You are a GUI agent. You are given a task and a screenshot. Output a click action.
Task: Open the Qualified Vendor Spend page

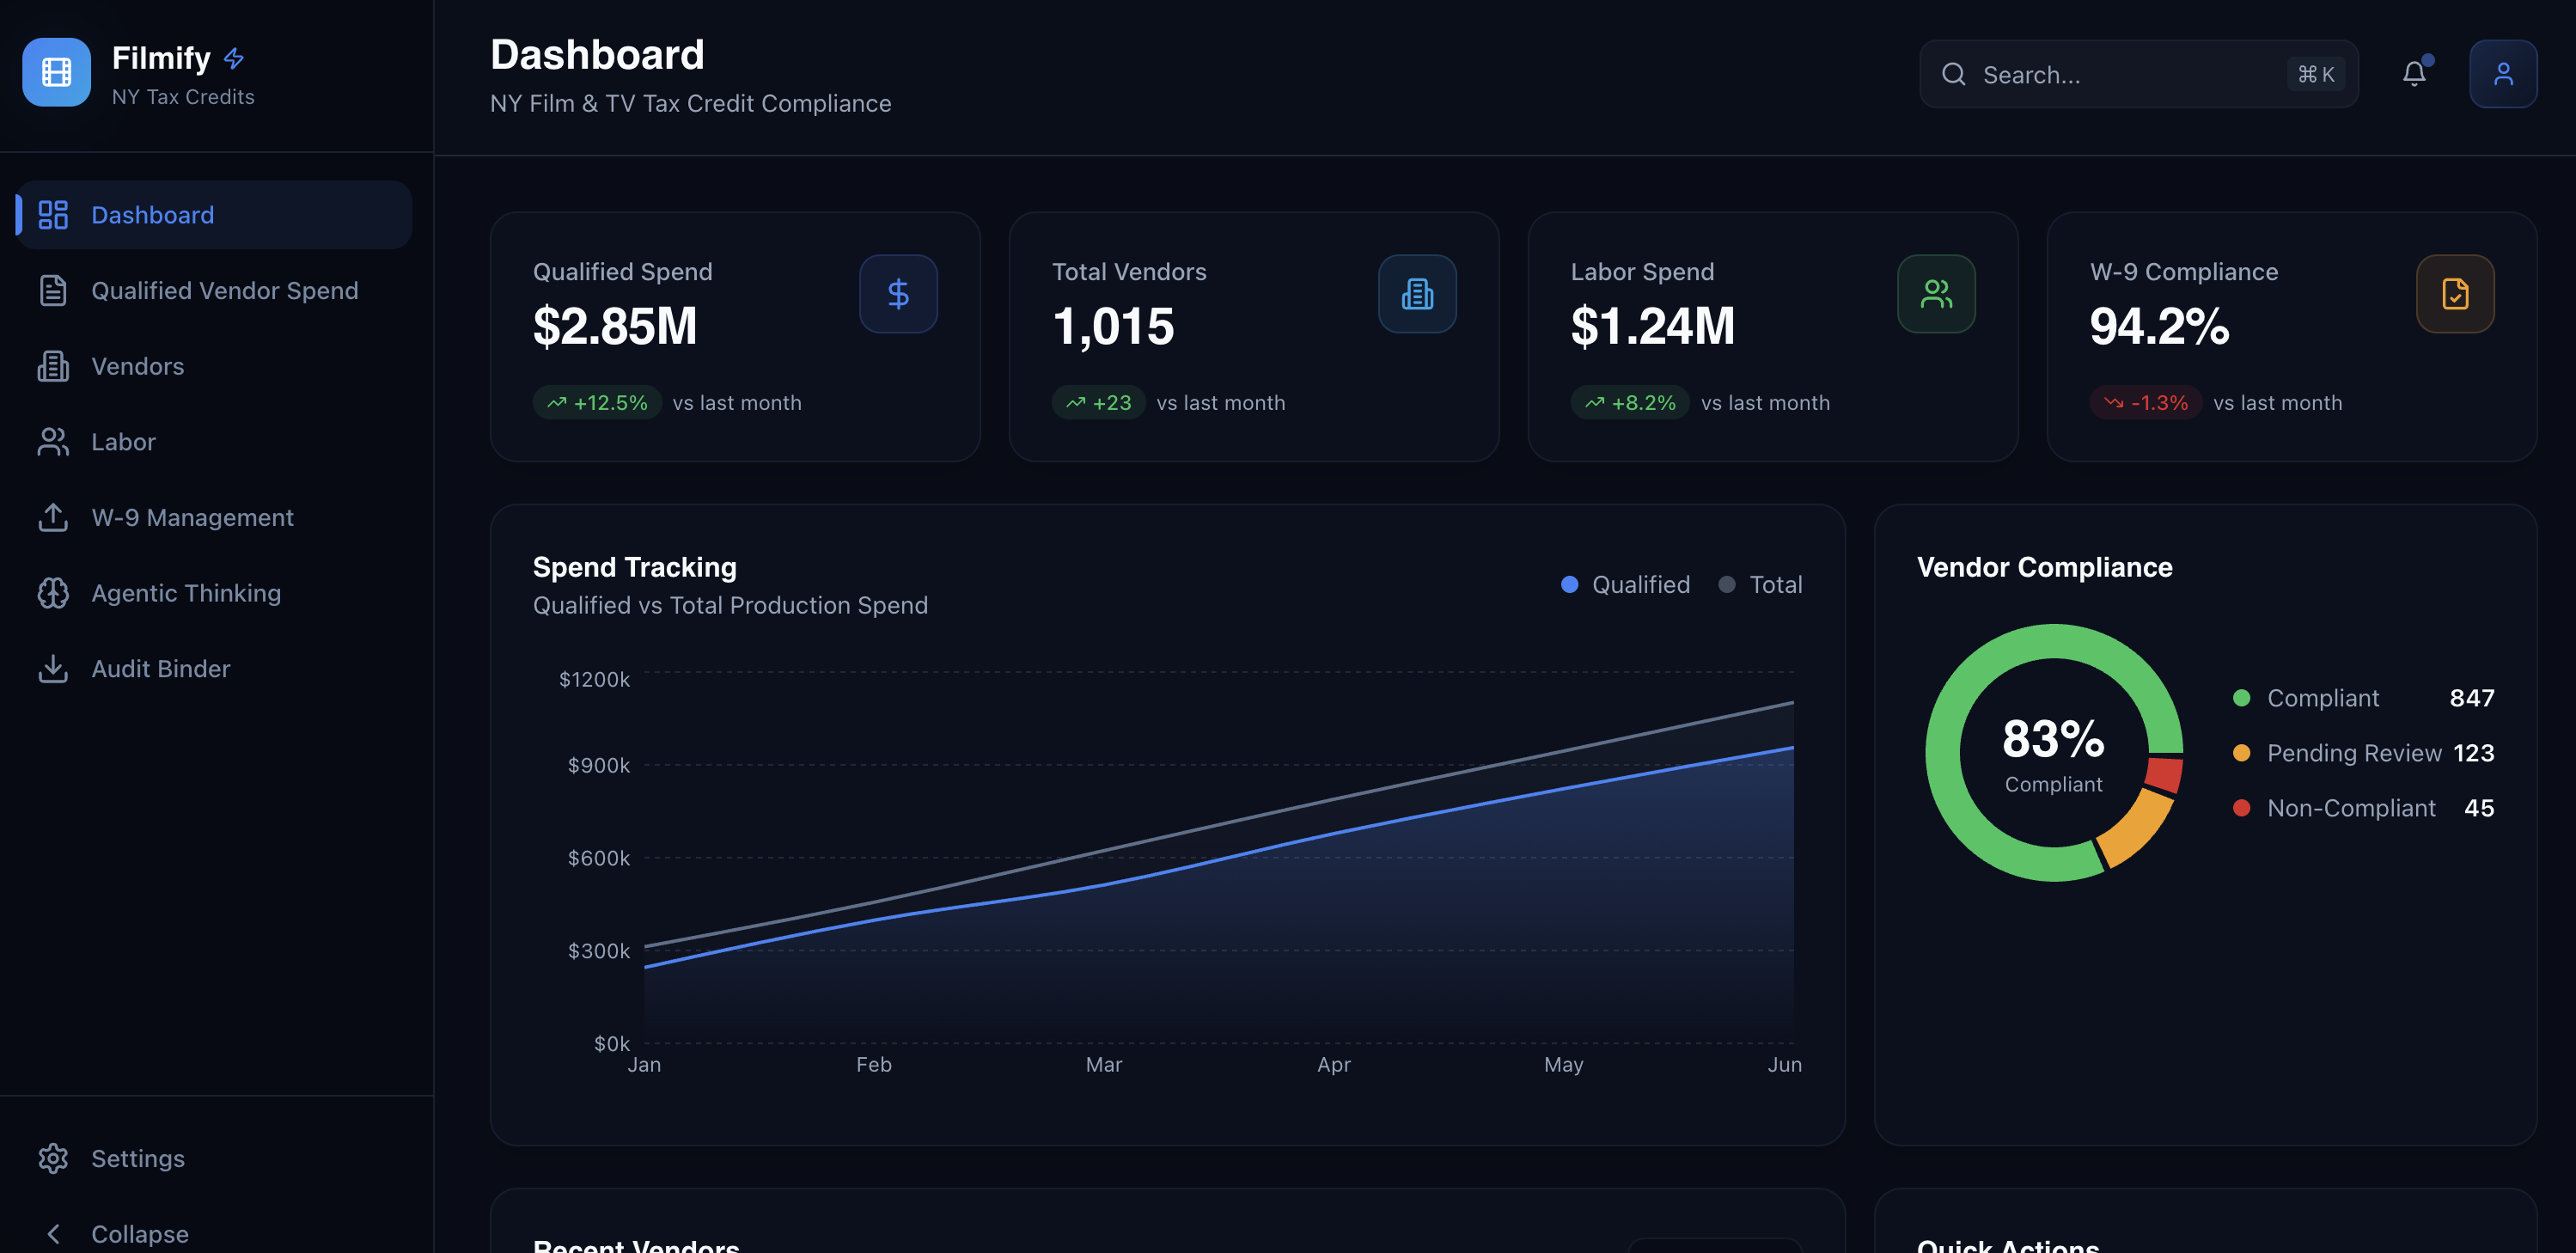tap(224, 291)
